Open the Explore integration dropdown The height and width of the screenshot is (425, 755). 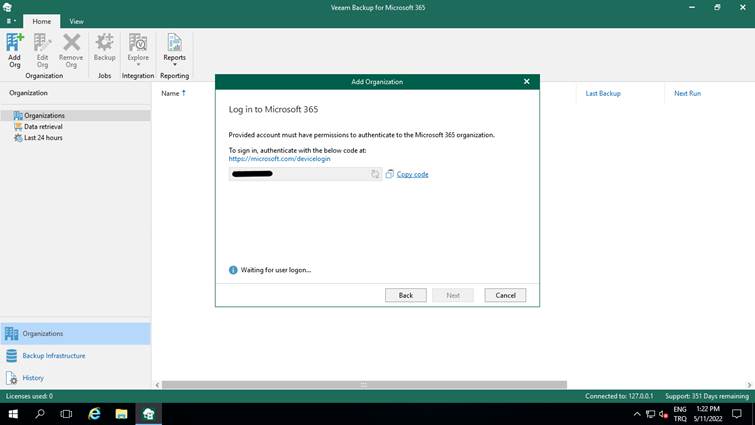click(x=138, y=50)
